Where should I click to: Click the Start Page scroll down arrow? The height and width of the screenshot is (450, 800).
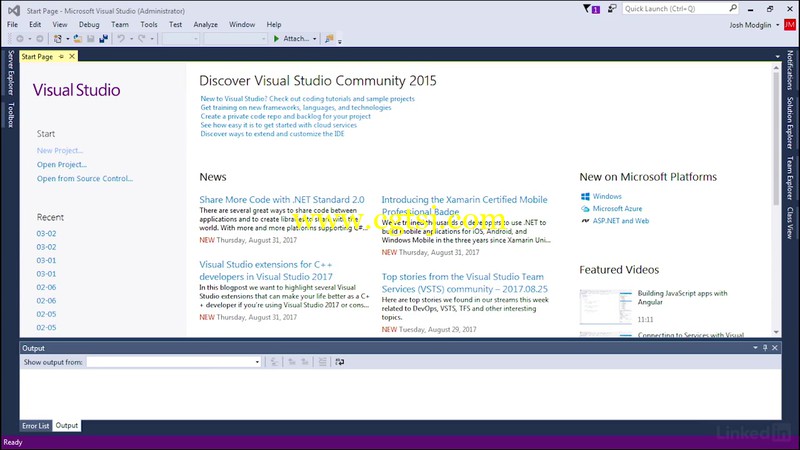point(777,332)
